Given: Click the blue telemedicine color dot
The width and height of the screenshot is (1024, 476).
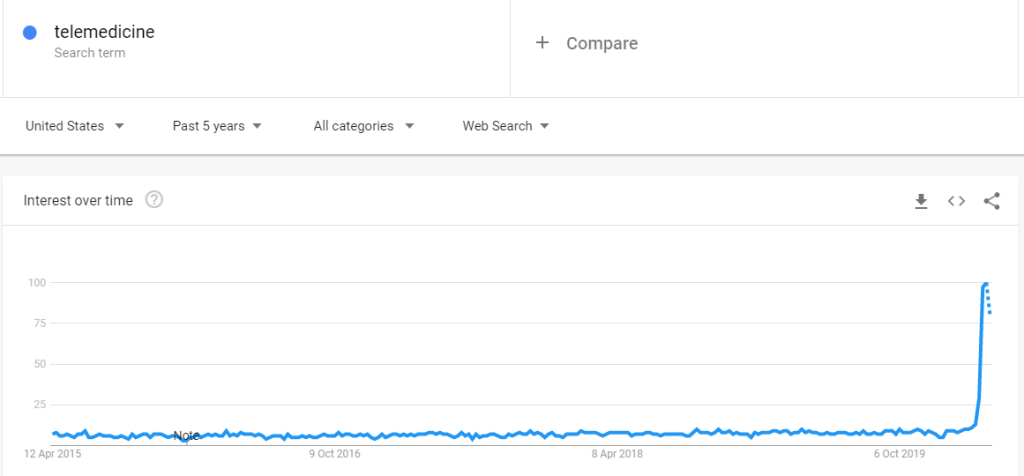Looking at the screenshot, I should pos(29,33).
